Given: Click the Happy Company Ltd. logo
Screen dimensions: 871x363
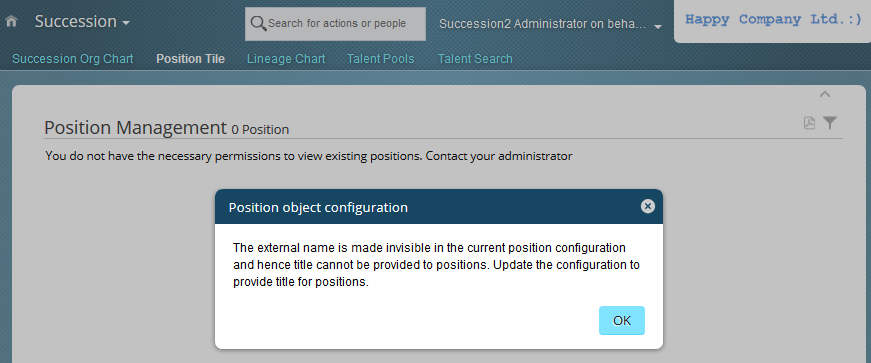Looking at the screenshot, I should pyautogui.click(x=773, y=20).
